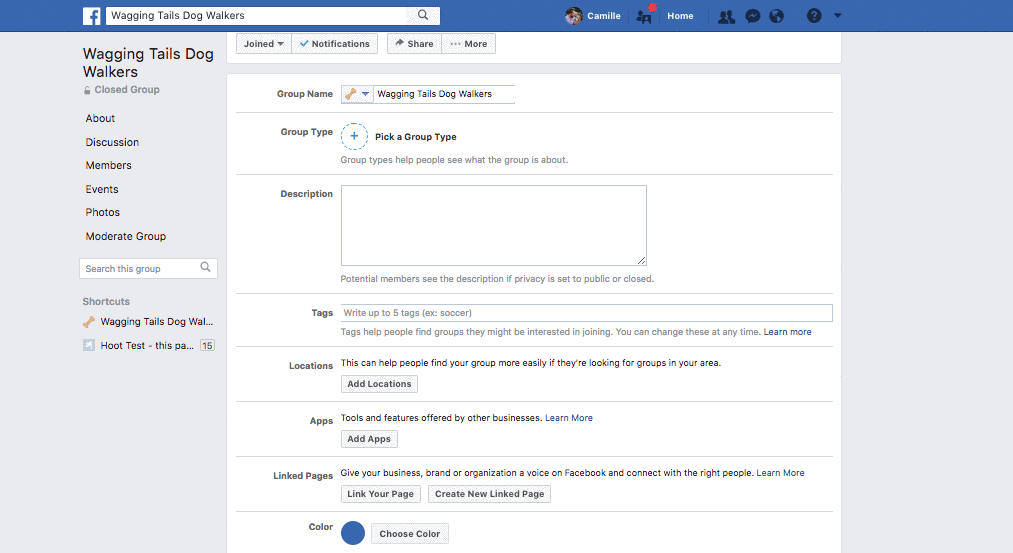
Task: Click the search icon in group search box
Action: pos(205,267)
